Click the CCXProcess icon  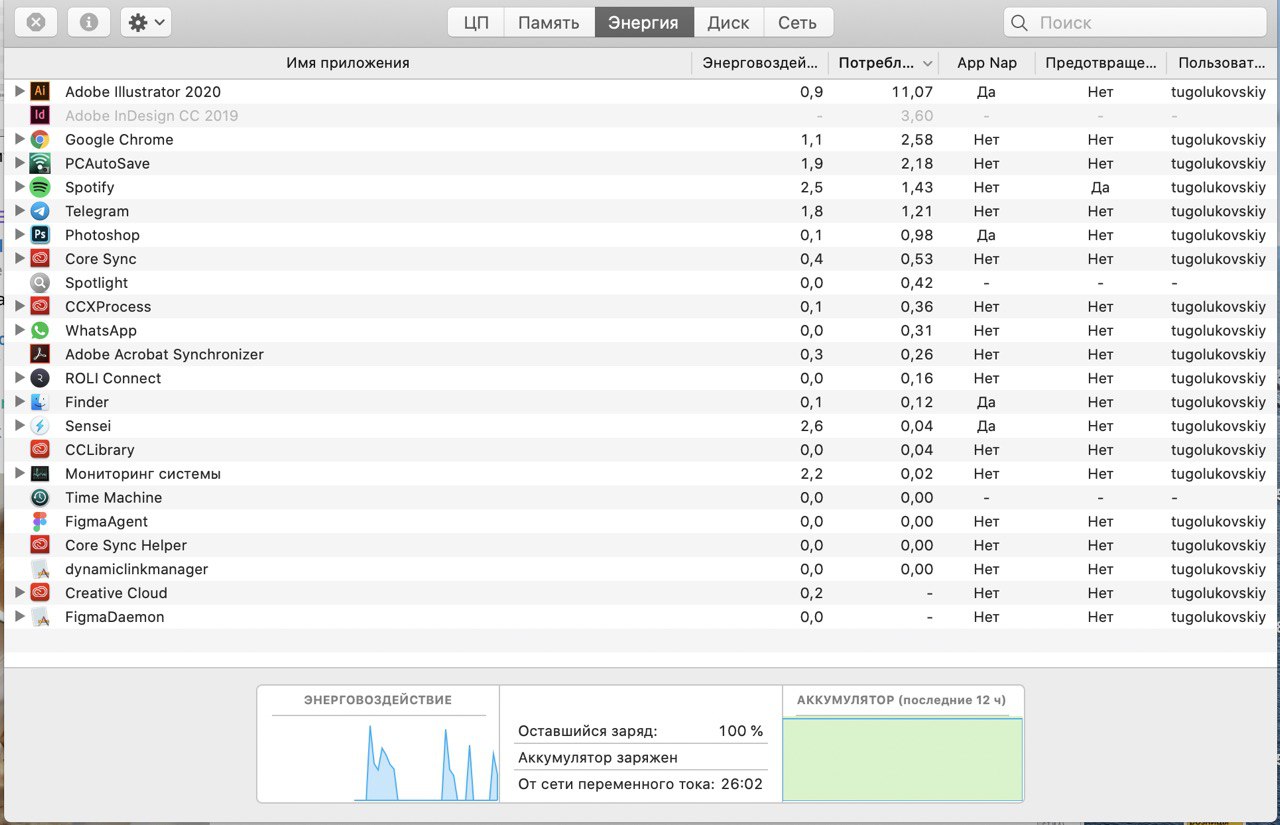(40, 306)
